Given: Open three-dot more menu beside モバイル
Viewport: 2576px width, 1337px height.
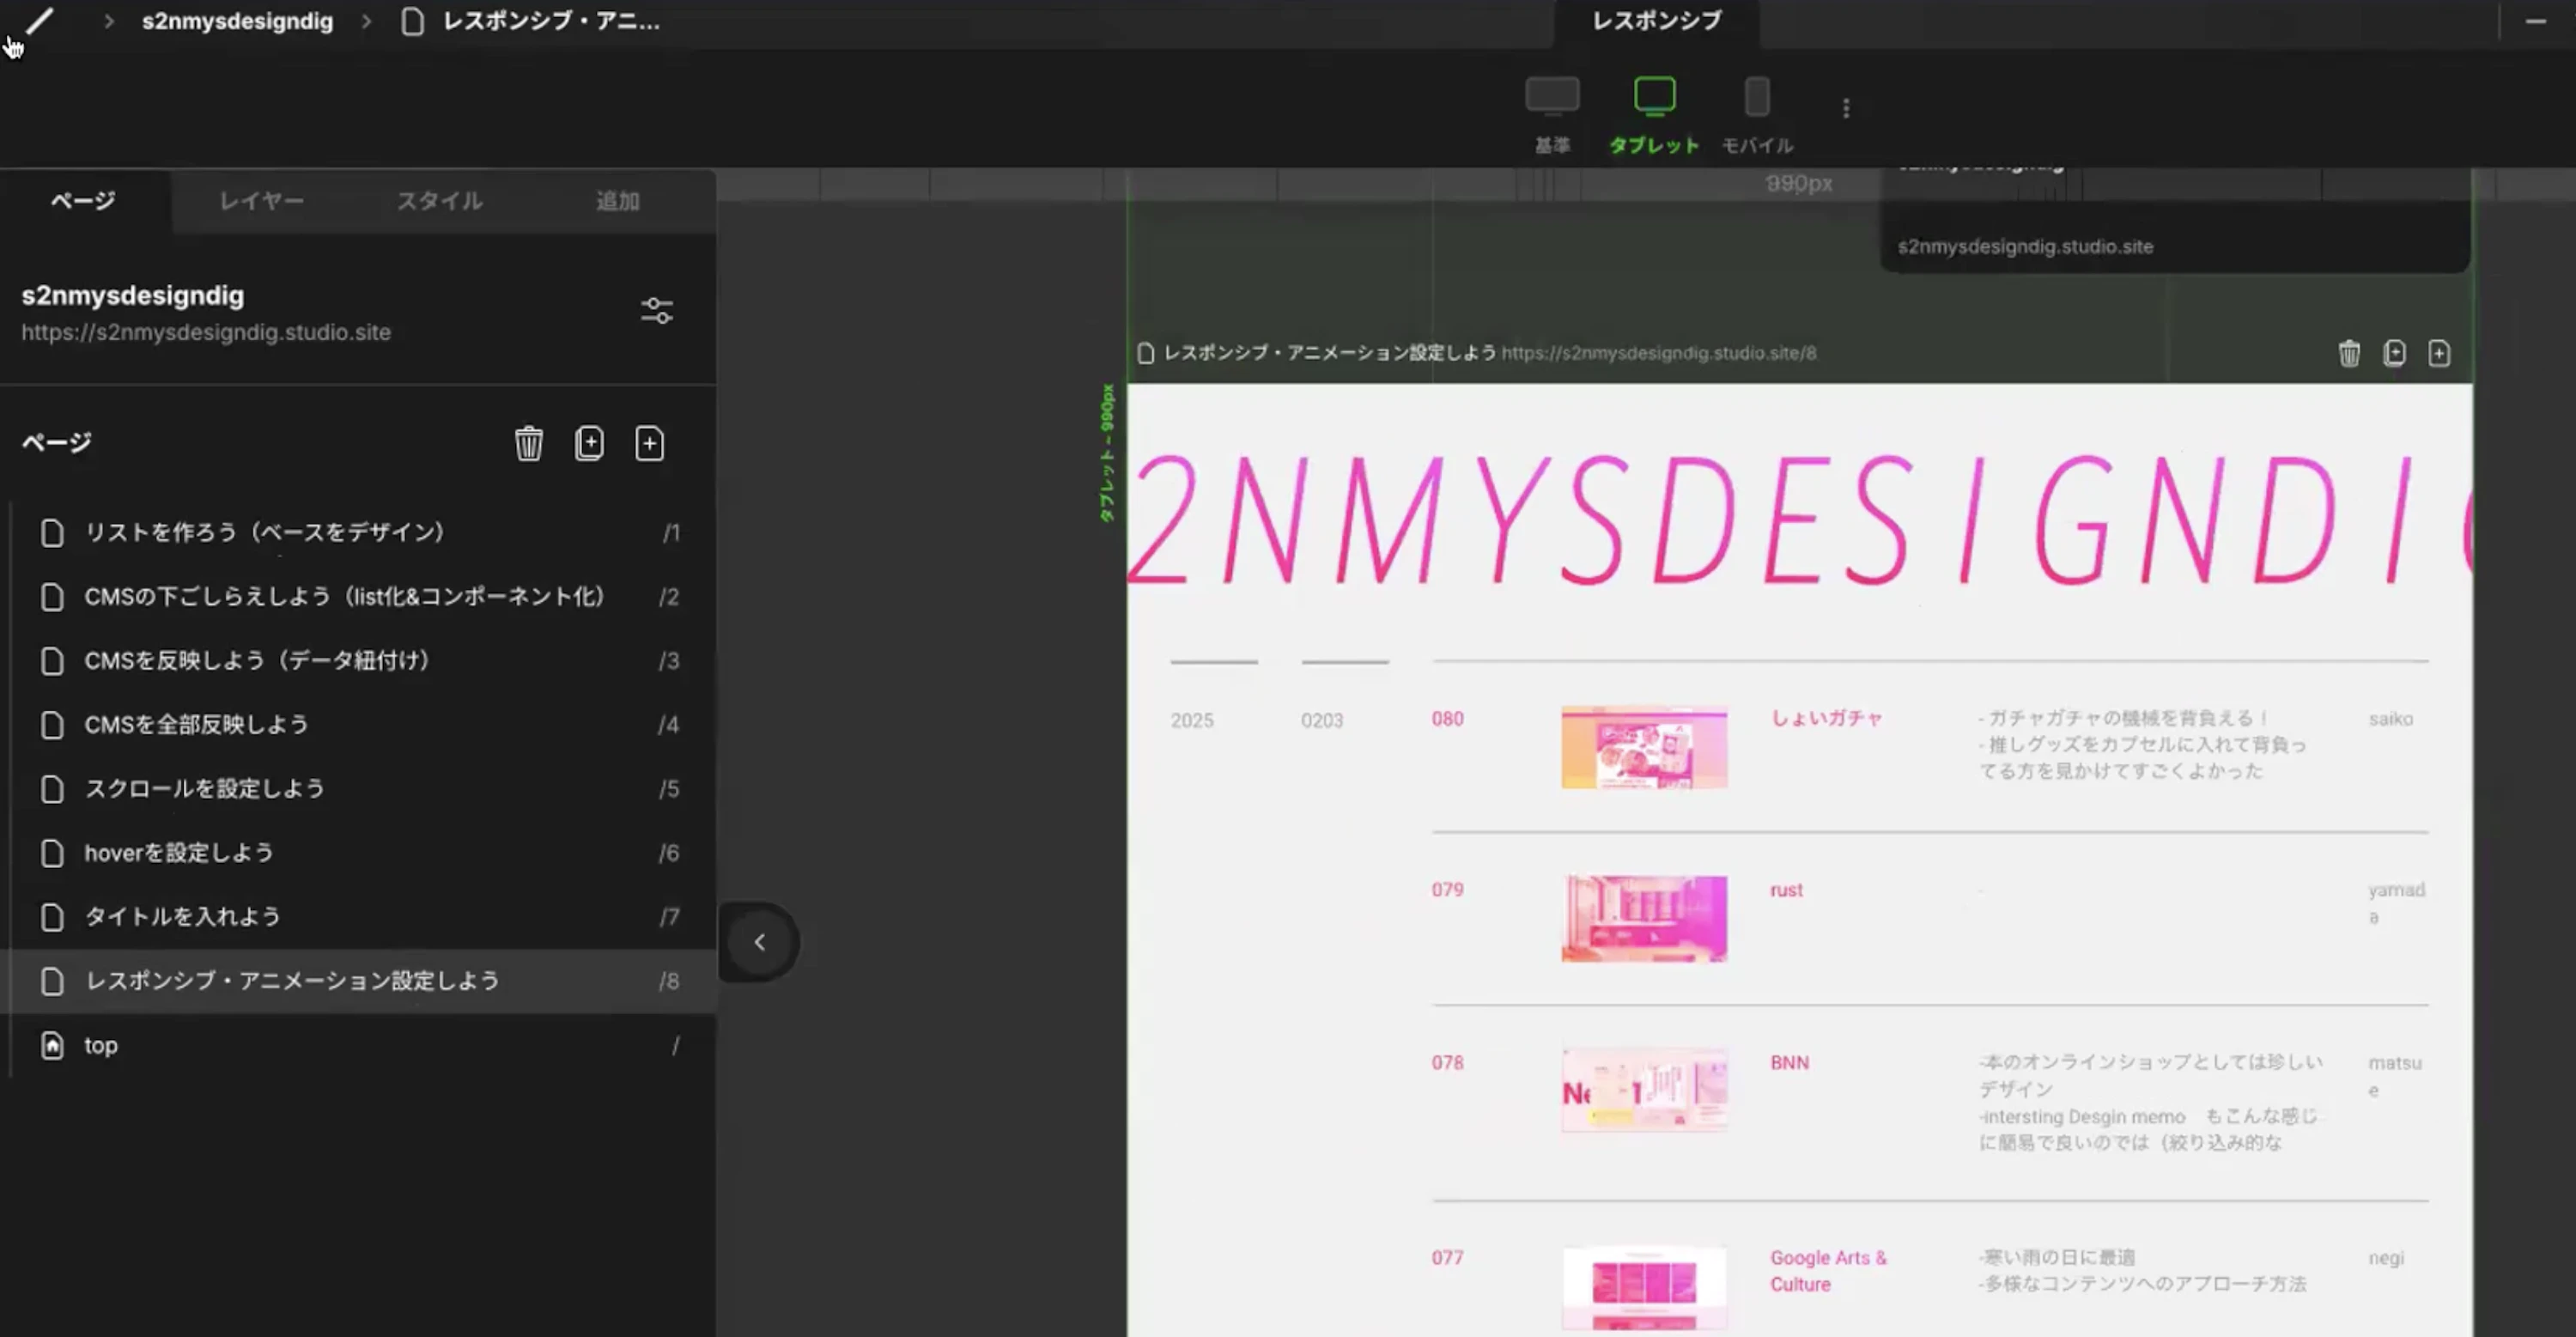Looking at the screenshot, I should click(1846, 108).
